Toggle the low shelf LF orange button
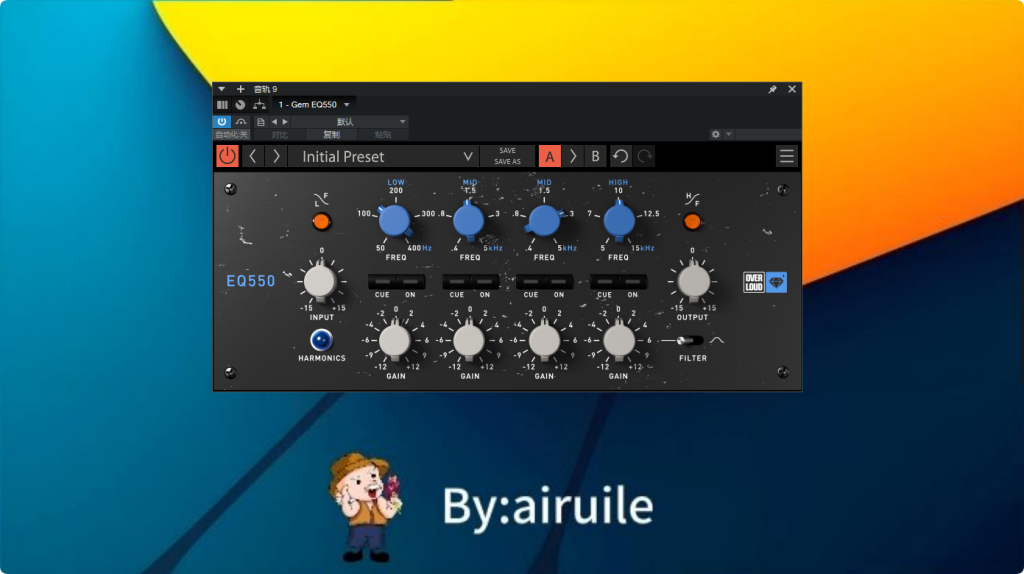This screenshot has height=574, width=1024. [321, 221]
